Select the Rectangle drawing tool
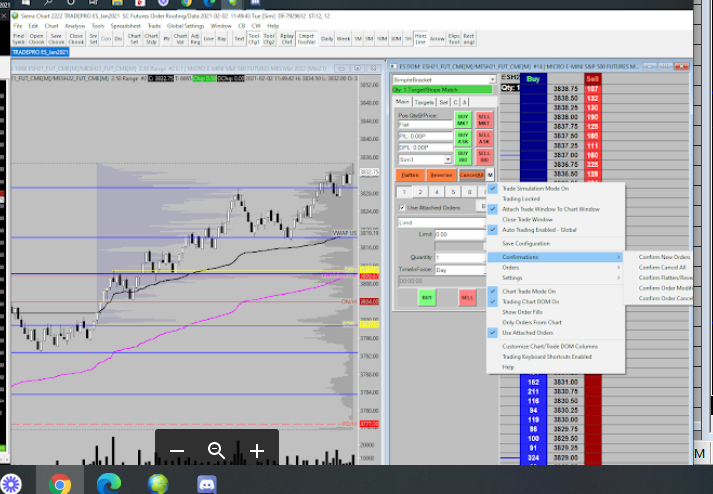 pyautogui.click(x=470, y=39)
